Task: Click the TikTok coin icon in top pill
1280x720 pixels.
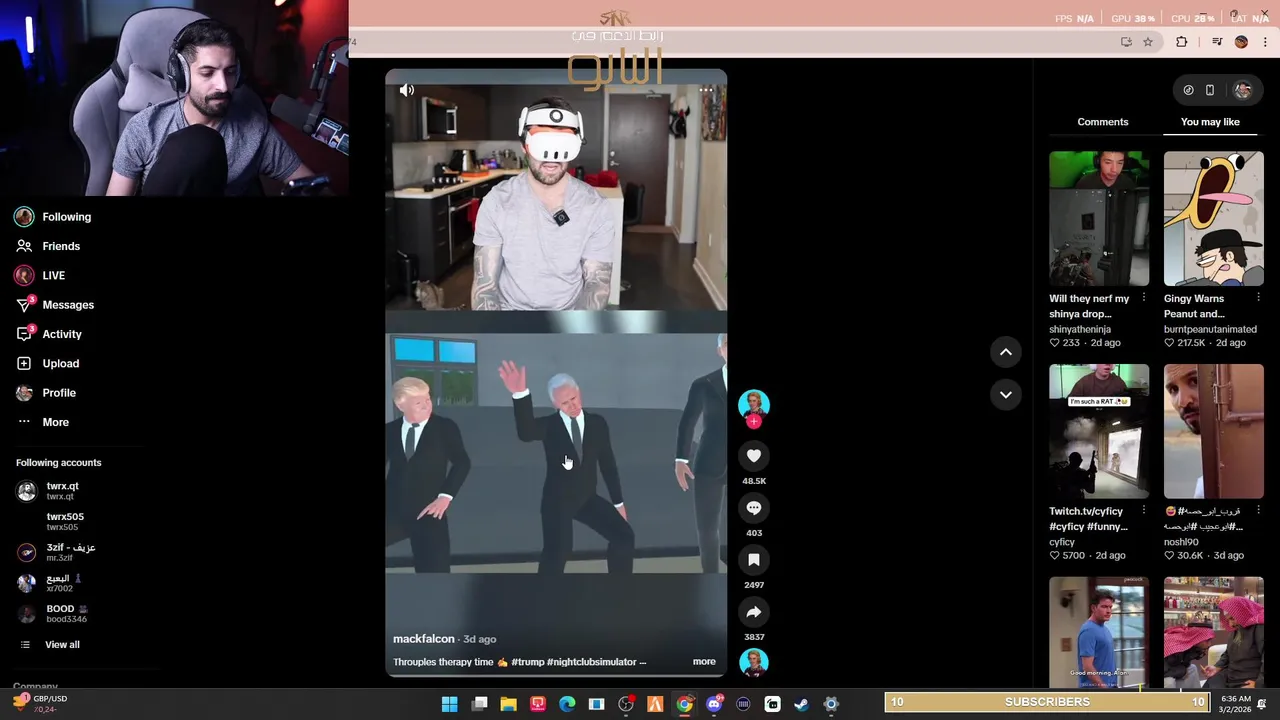Action: pyautogui.click(x=1188, y=90)
